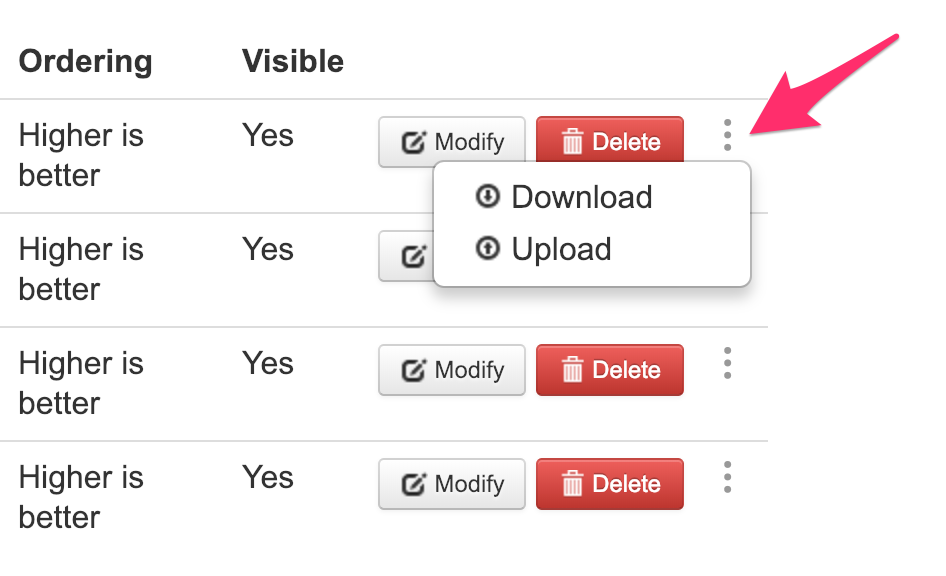946x576 pixels.
Task: Select Upload from the open menu
Action: tap(561, 249)
